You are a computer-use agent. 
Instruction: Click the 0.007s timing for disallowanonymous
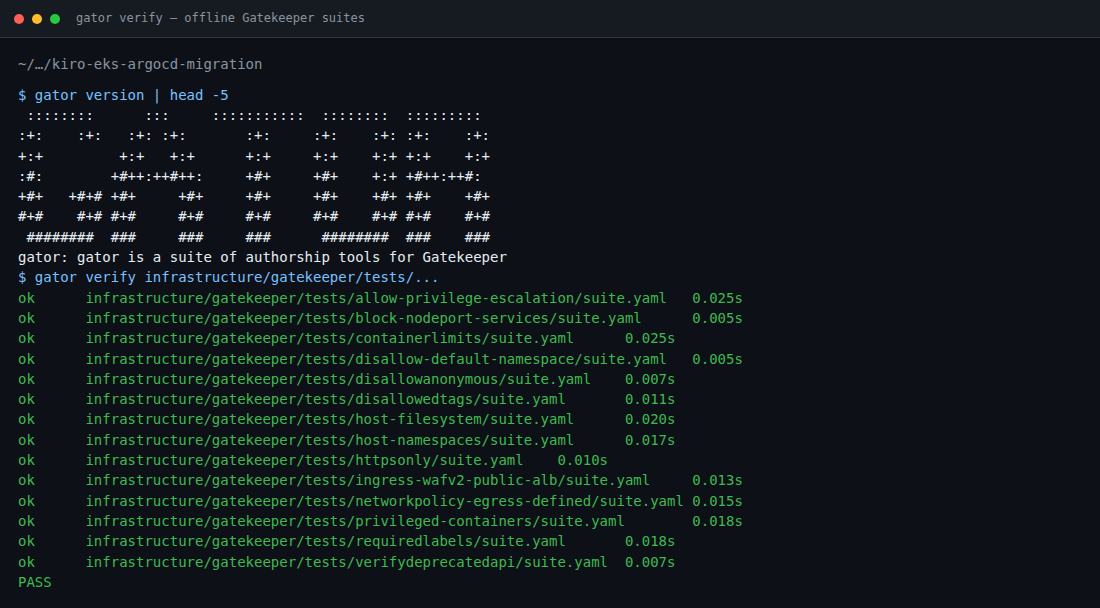pyautogui.click(x=650, y=379)
